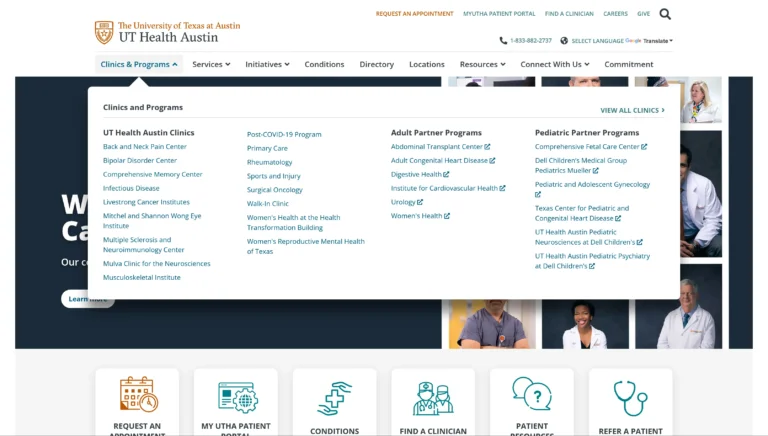Screen dimensions: 768x436
Task: Open Musculoskeletal Institute link
Action: pyautogui.click(x=142, y=277)
